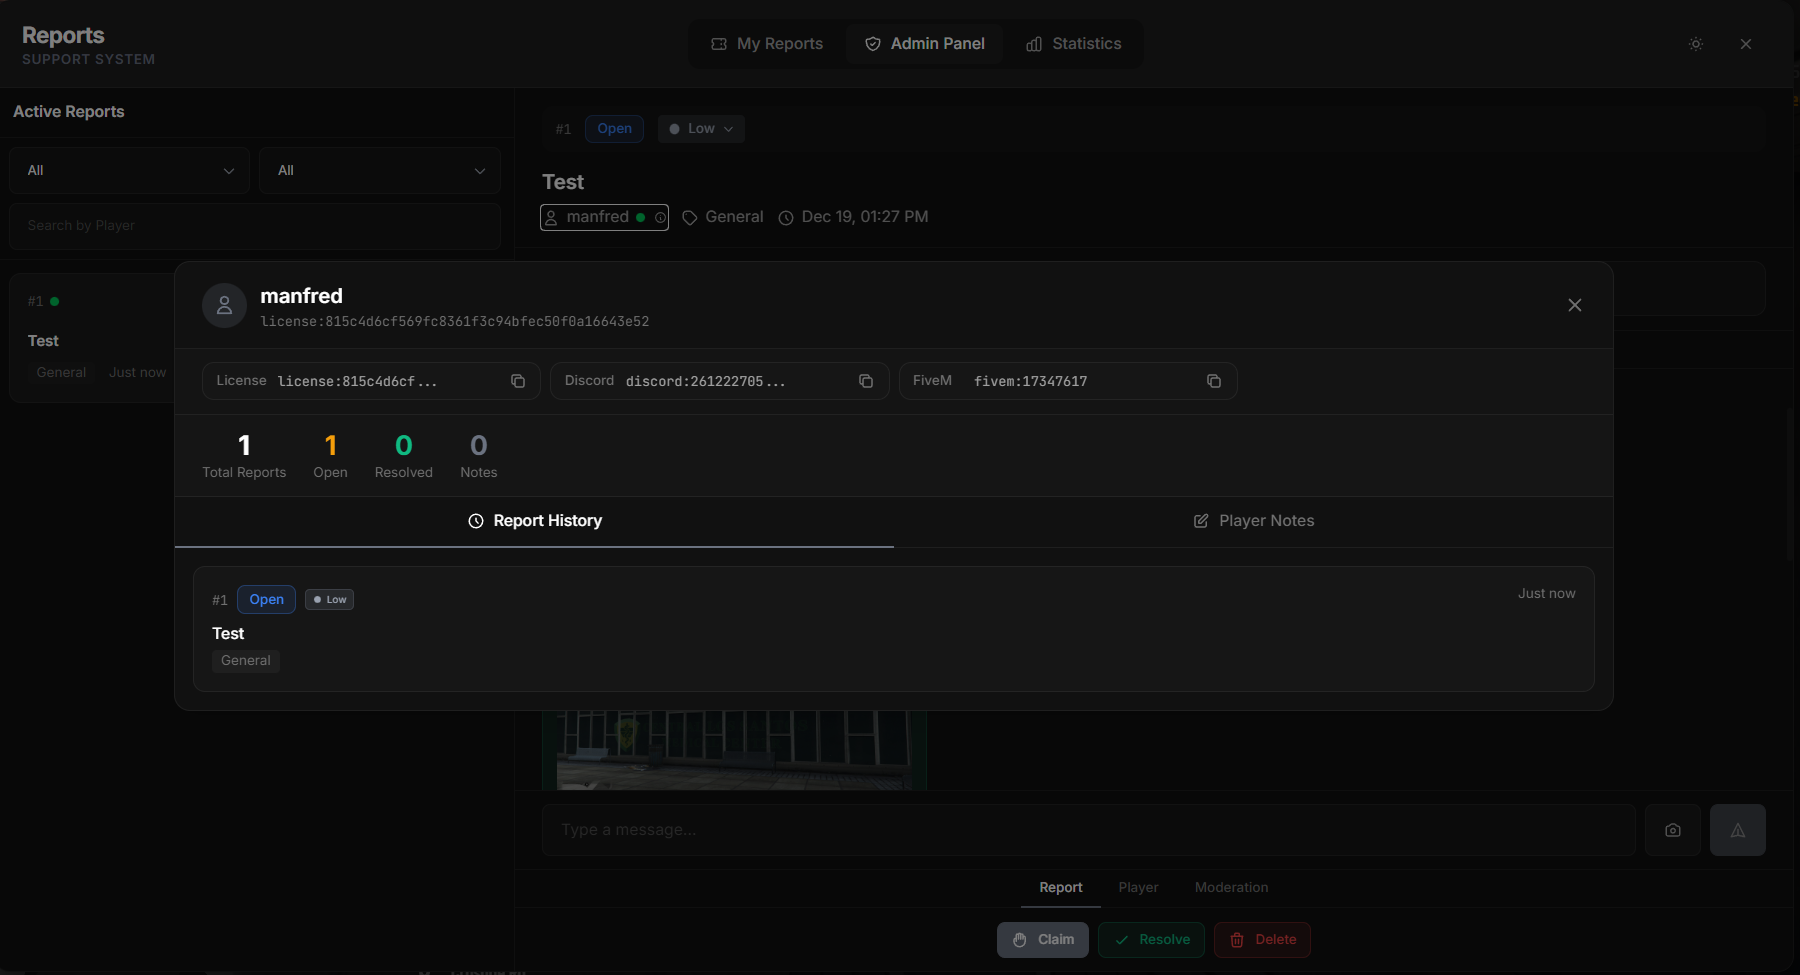Click the camera screenshot icon
Screen dimensions: 1800x975
tap(1673, 830)
